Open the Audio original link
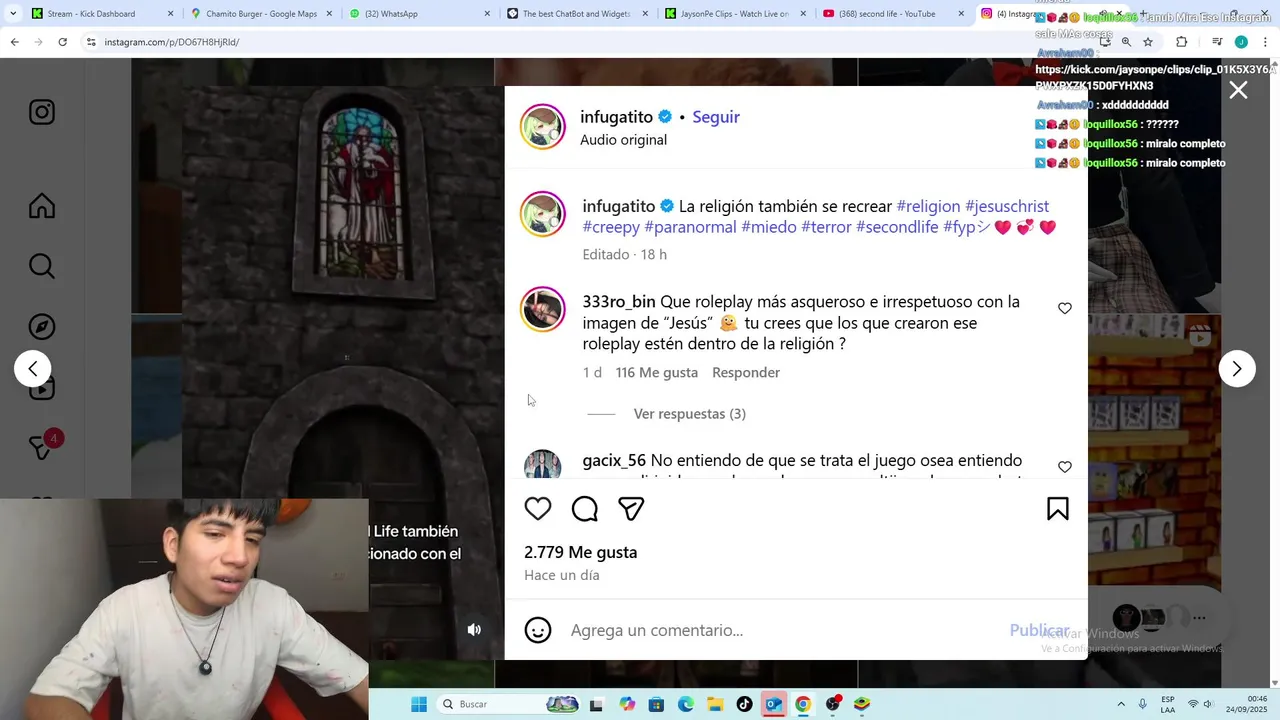The width and height of the screenshot is (1280, 720). tap(623, 140)
